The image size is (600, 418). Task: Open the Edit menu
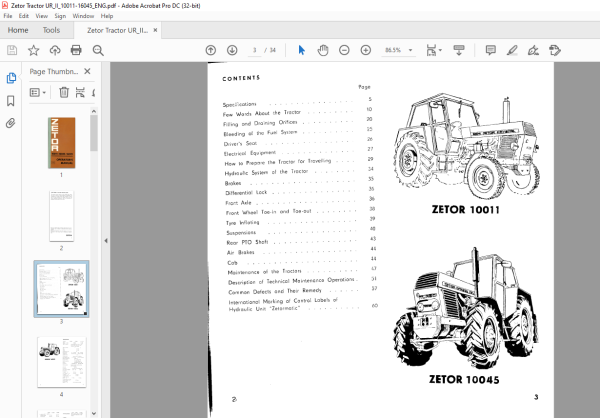pos(24,16)
